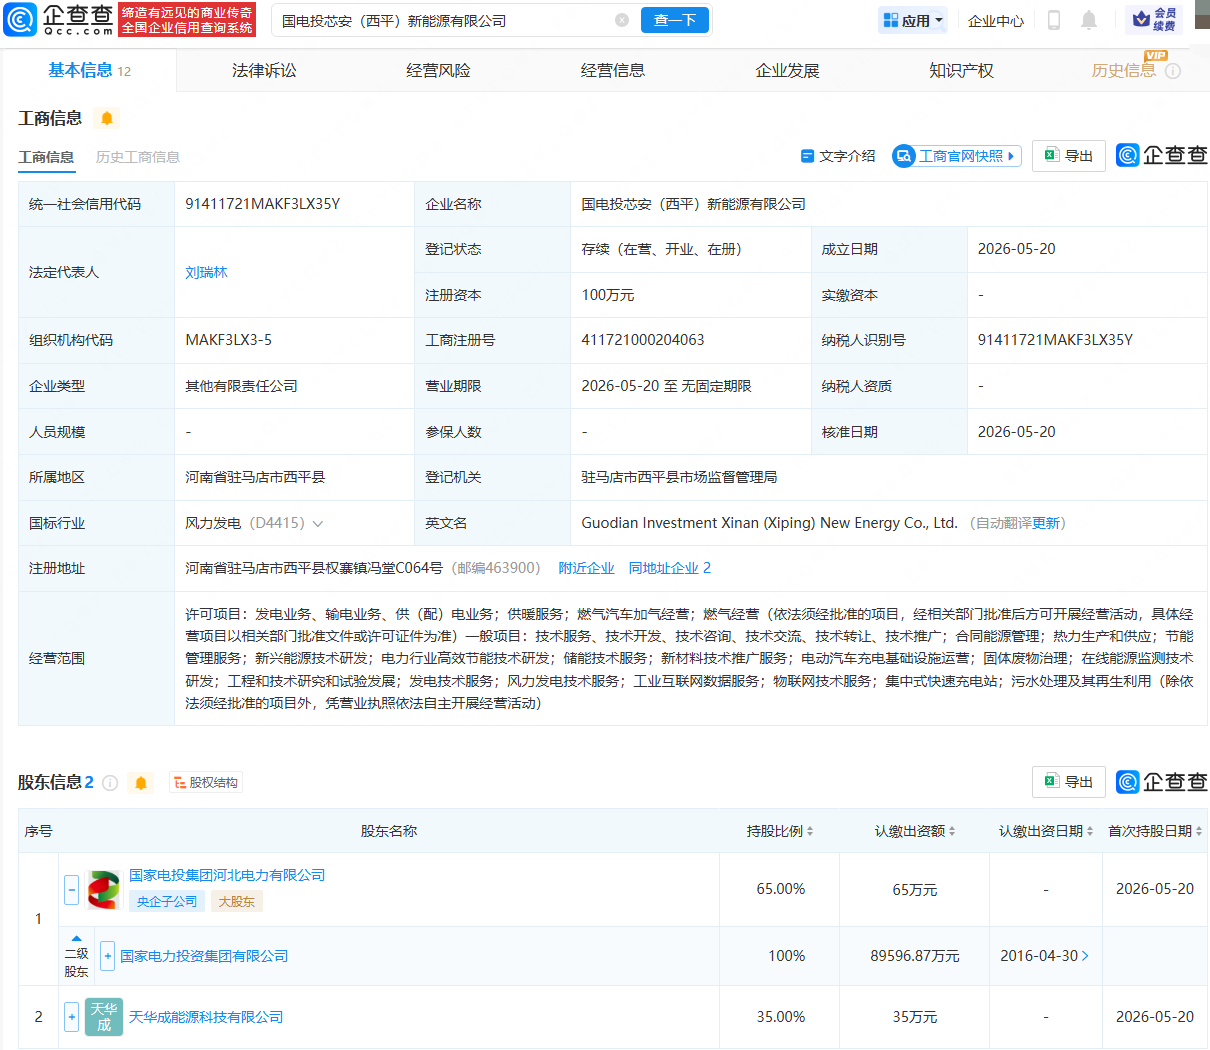Screen dimensions: 1210x1050
Task: Open 同地址企业 2 link
Action: click(x=670, y=568)
